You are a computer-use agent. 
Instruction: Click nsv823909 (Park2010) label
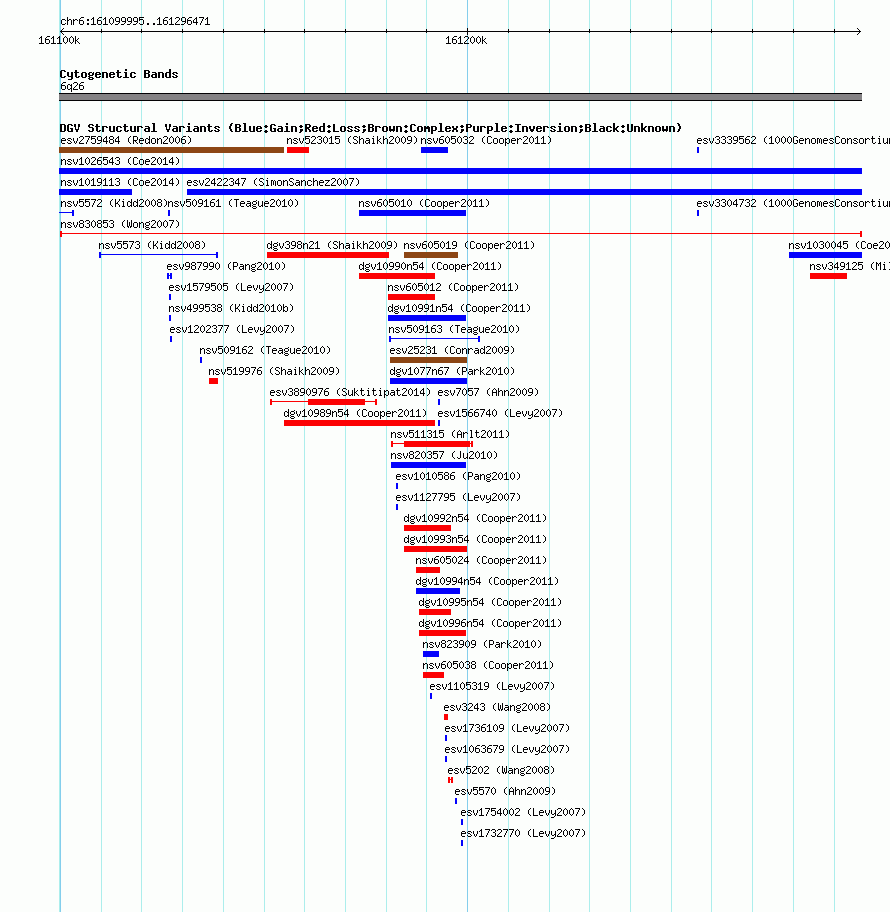pyautogui.click(x=482, y=643)
